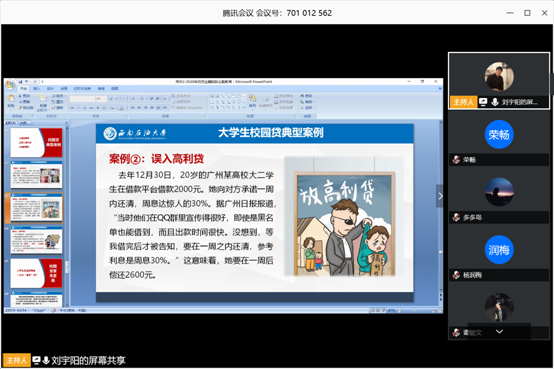Toggle the microphone icon beside 刘宇阳的屏幕共享
This screenshot has width=554, height=369.
(46, 360)
